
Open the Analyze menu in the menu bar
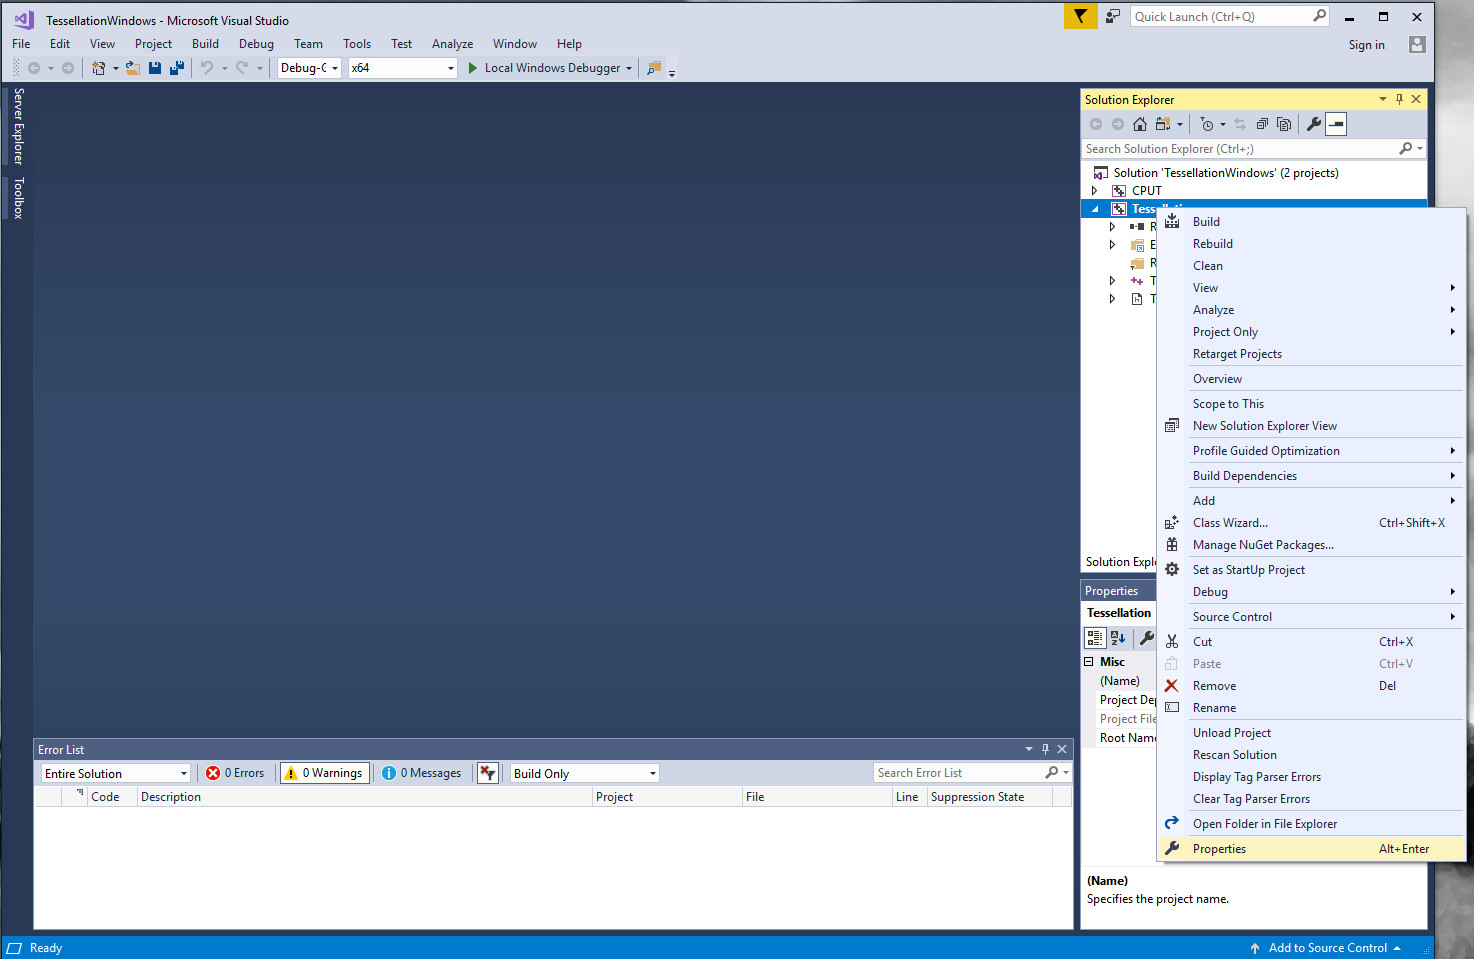coord(452,44)
